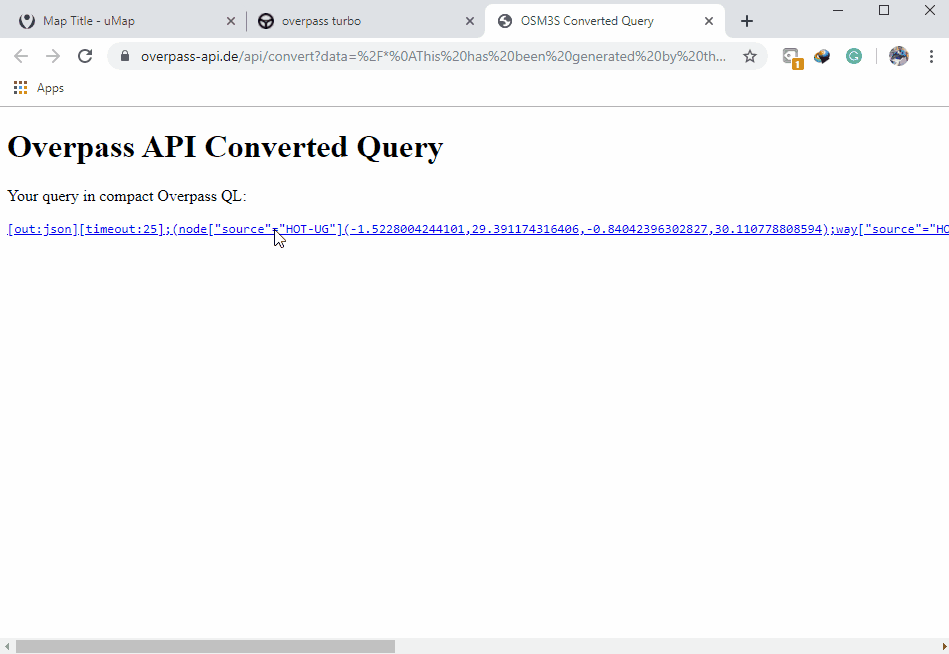Open the Chrome three-dot menu
The width and height of the screenshot is (949, 654).
coord(931,57)
